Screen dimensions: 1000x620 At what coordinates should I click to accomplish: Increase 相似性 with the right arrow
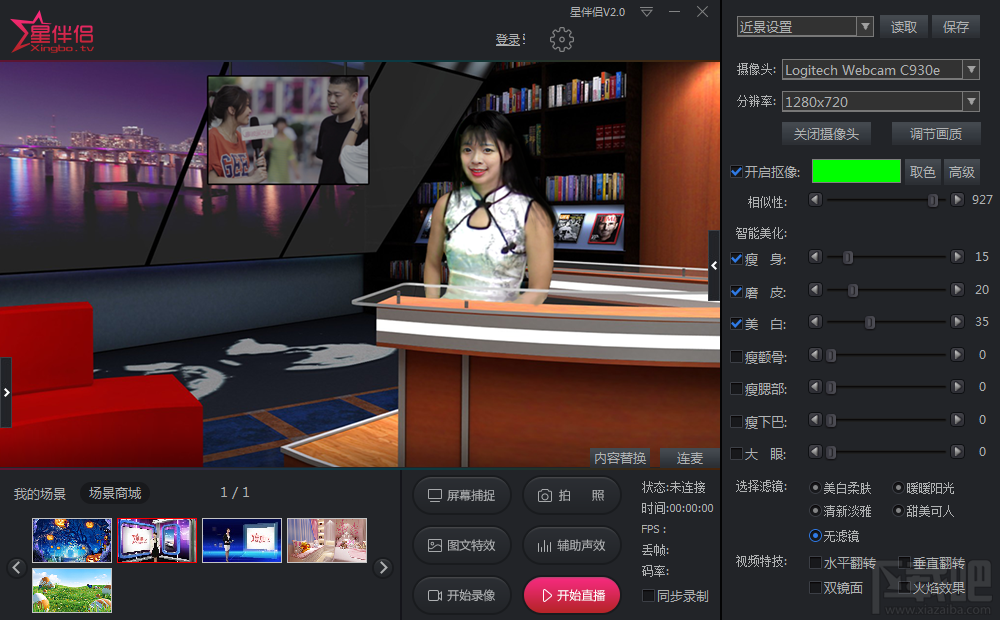(957, 200)
